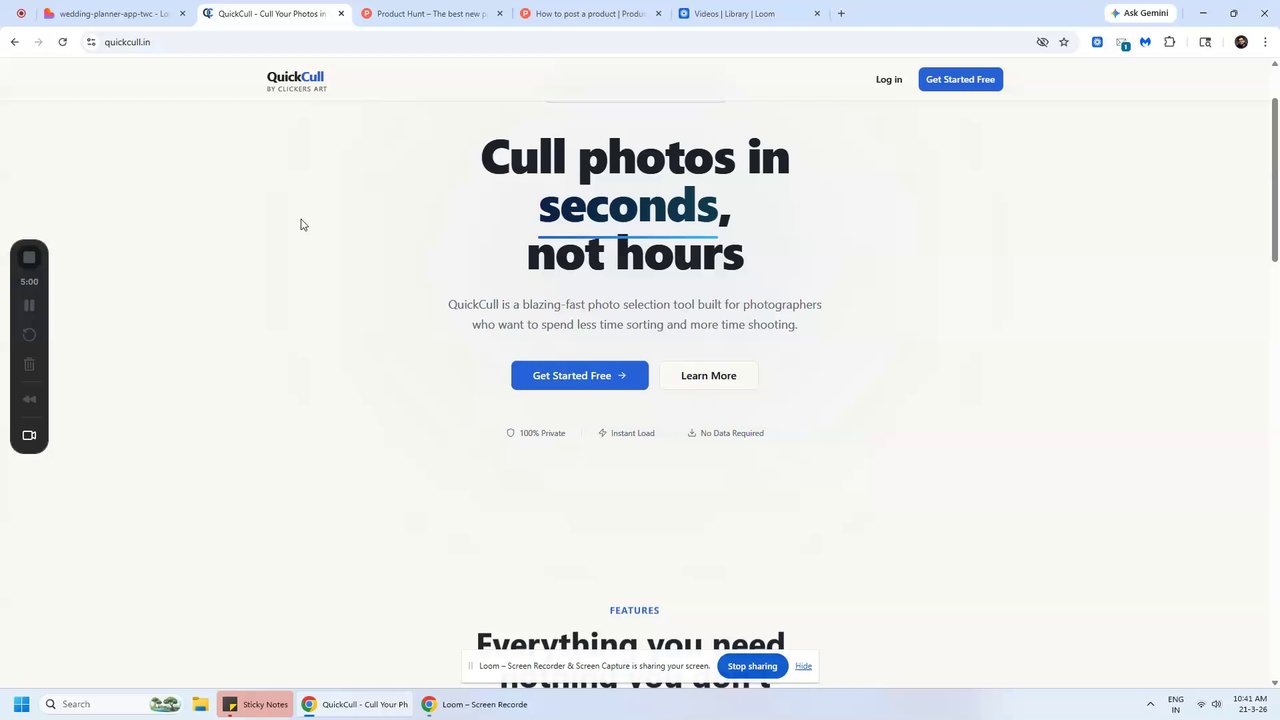Click the crossed-out eye icon in address bar
The image size is (1280, 720).
coord(1042,42)
